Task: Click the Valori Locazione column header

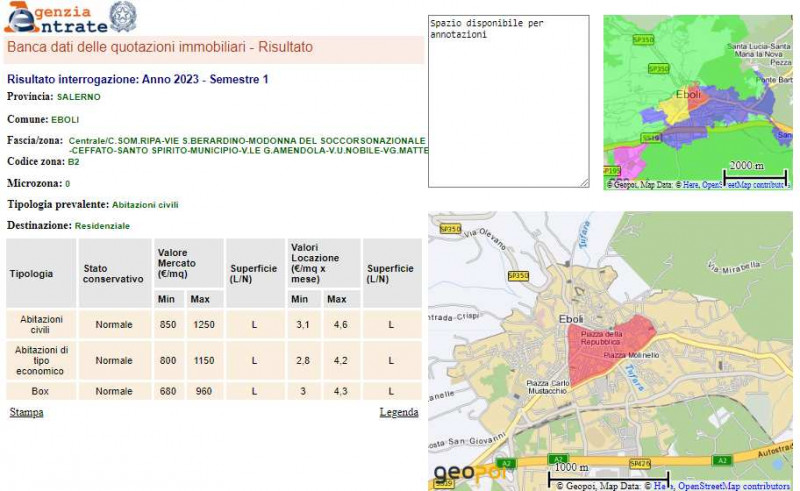Action: click(x=324, y=263)
